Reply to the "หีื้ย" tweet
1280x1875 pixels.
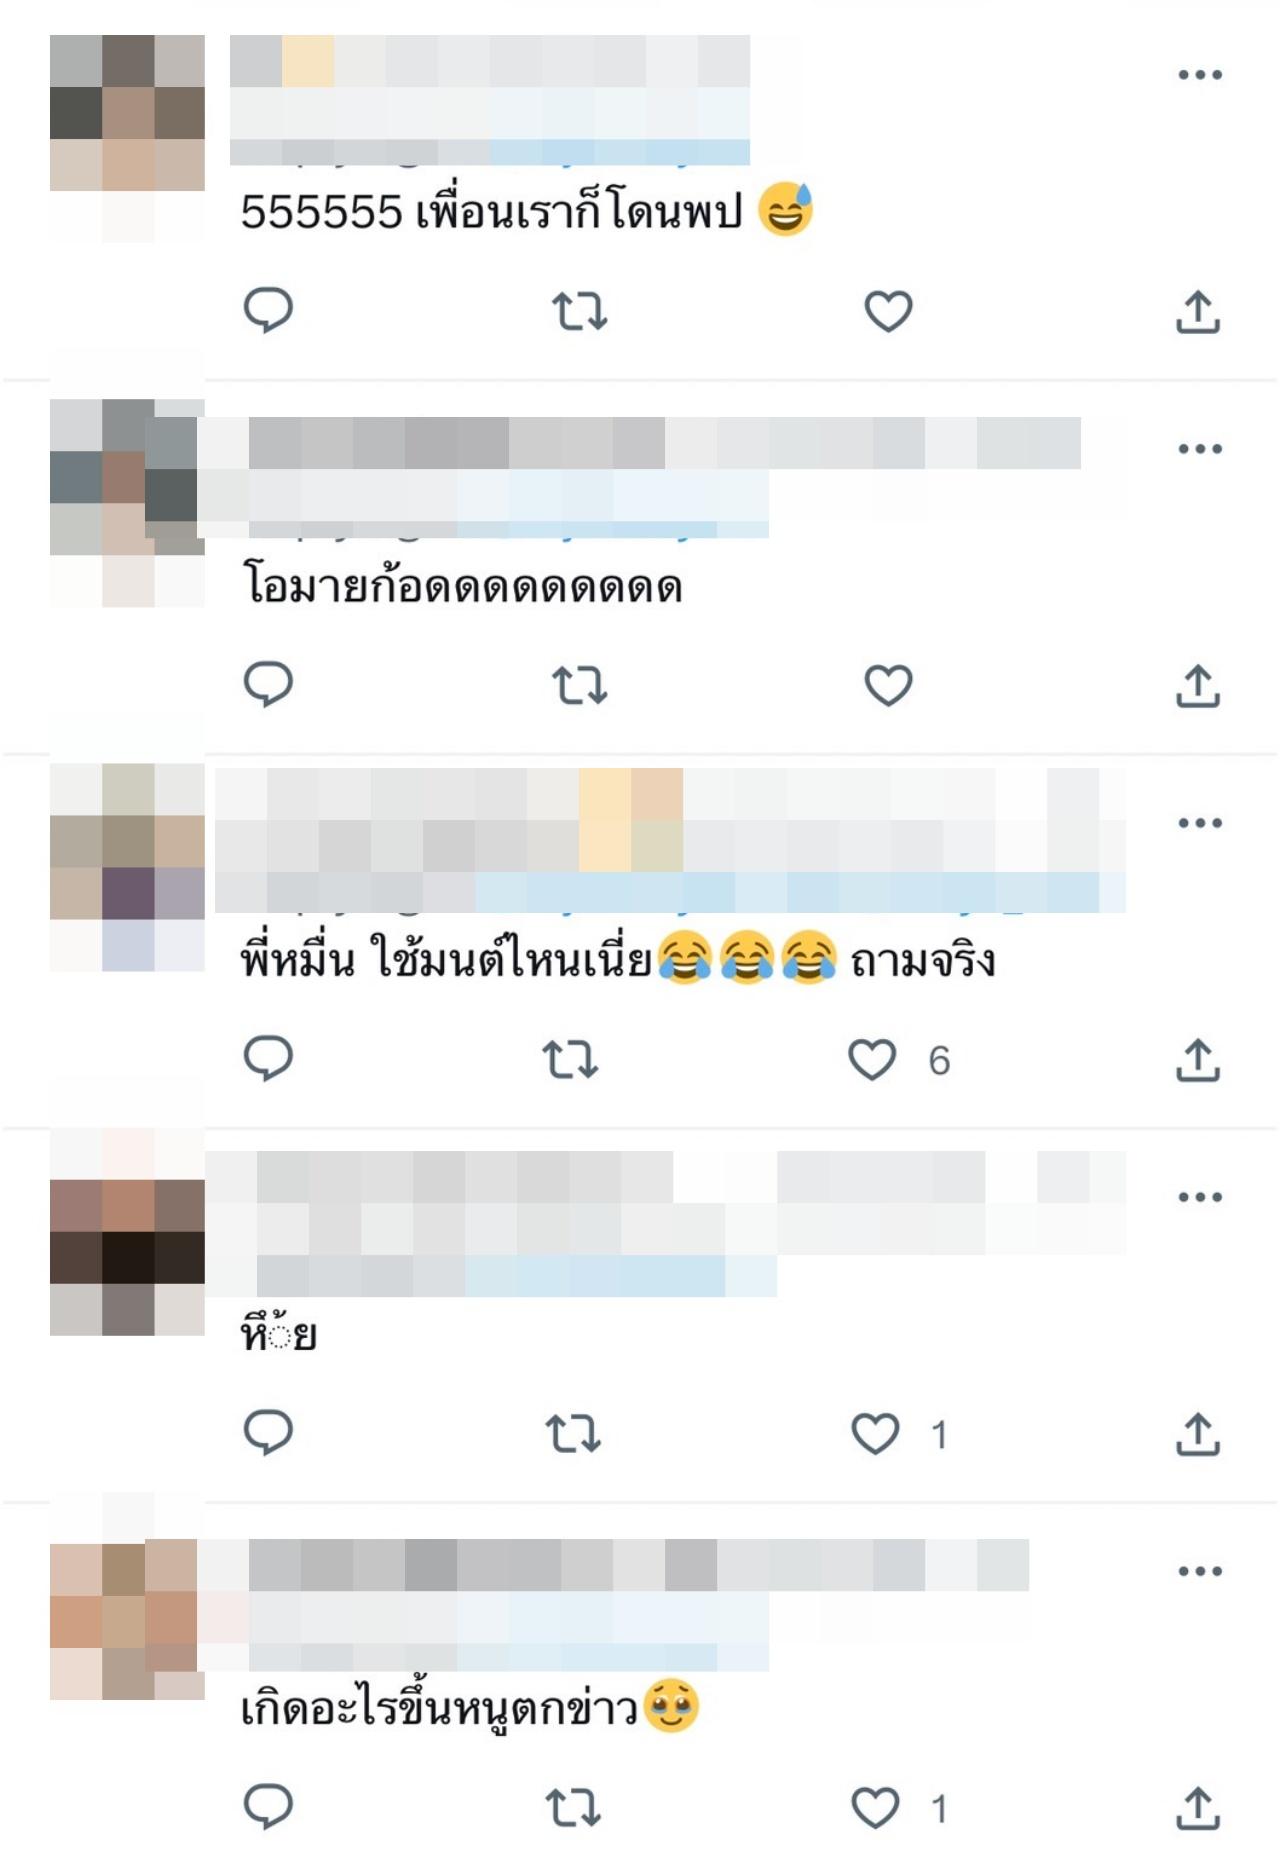(x=268, y=1433)
